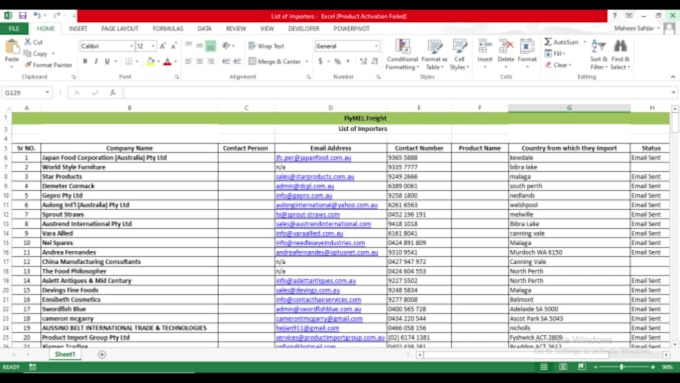The height and width of the screenshot is (383, 680).
Task: Switch to the DATA tab
Action: [204, 28]
